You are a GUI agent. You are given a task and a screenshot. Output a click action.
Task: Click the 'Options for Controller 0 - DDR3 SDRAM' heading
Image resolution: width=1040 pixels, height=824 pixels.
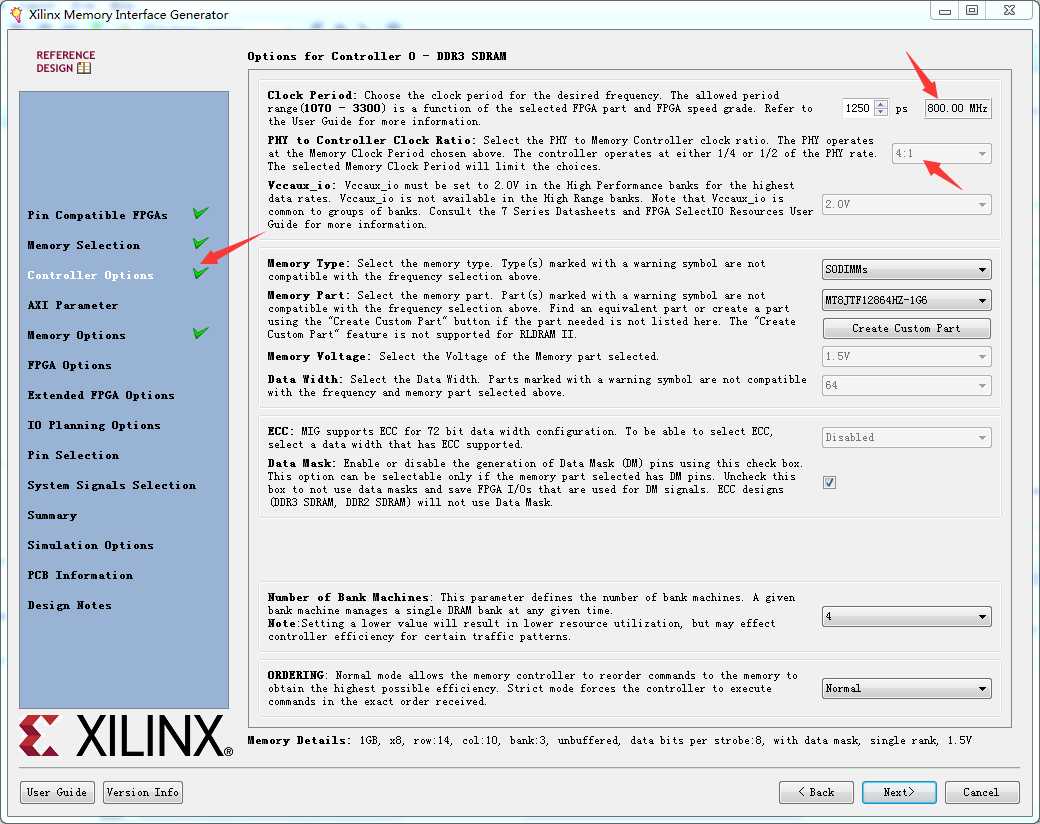click(x=377, y=56)
